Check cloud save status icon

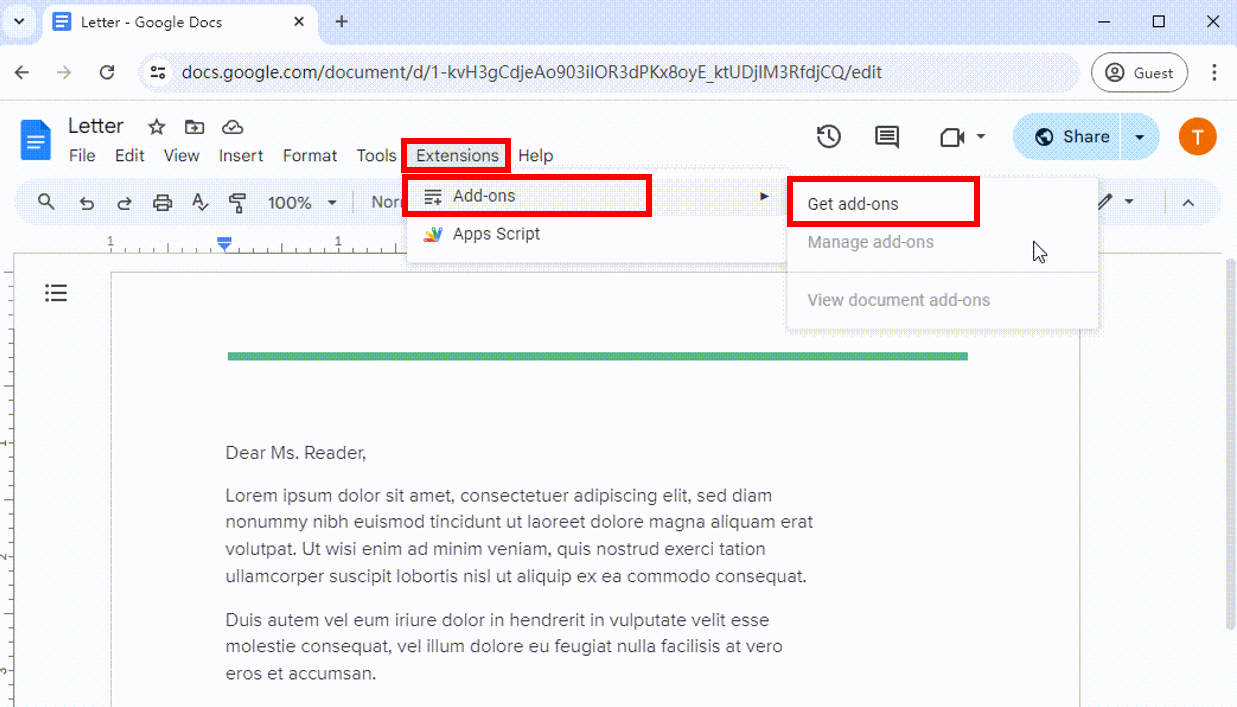click(x=233, y=127)
